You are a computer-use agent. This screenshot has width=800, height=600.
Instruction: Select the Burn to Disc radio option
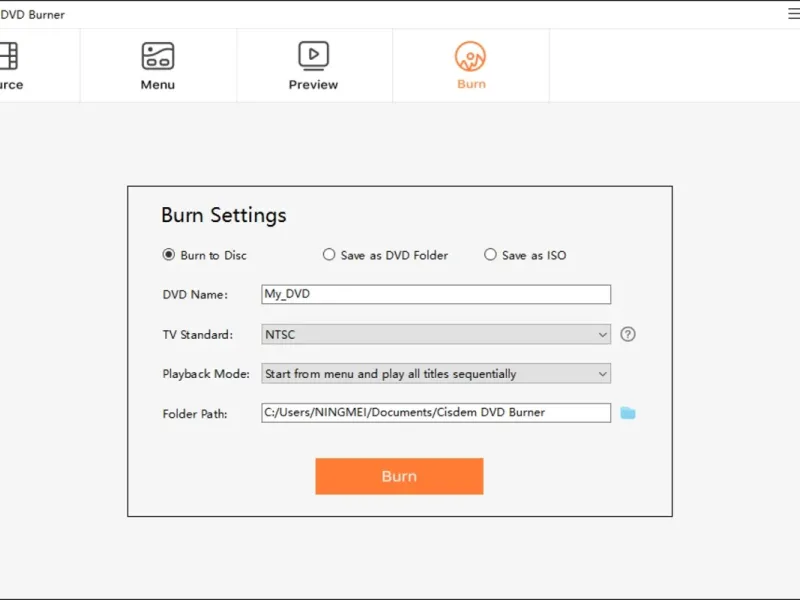[x=204, y=255]
